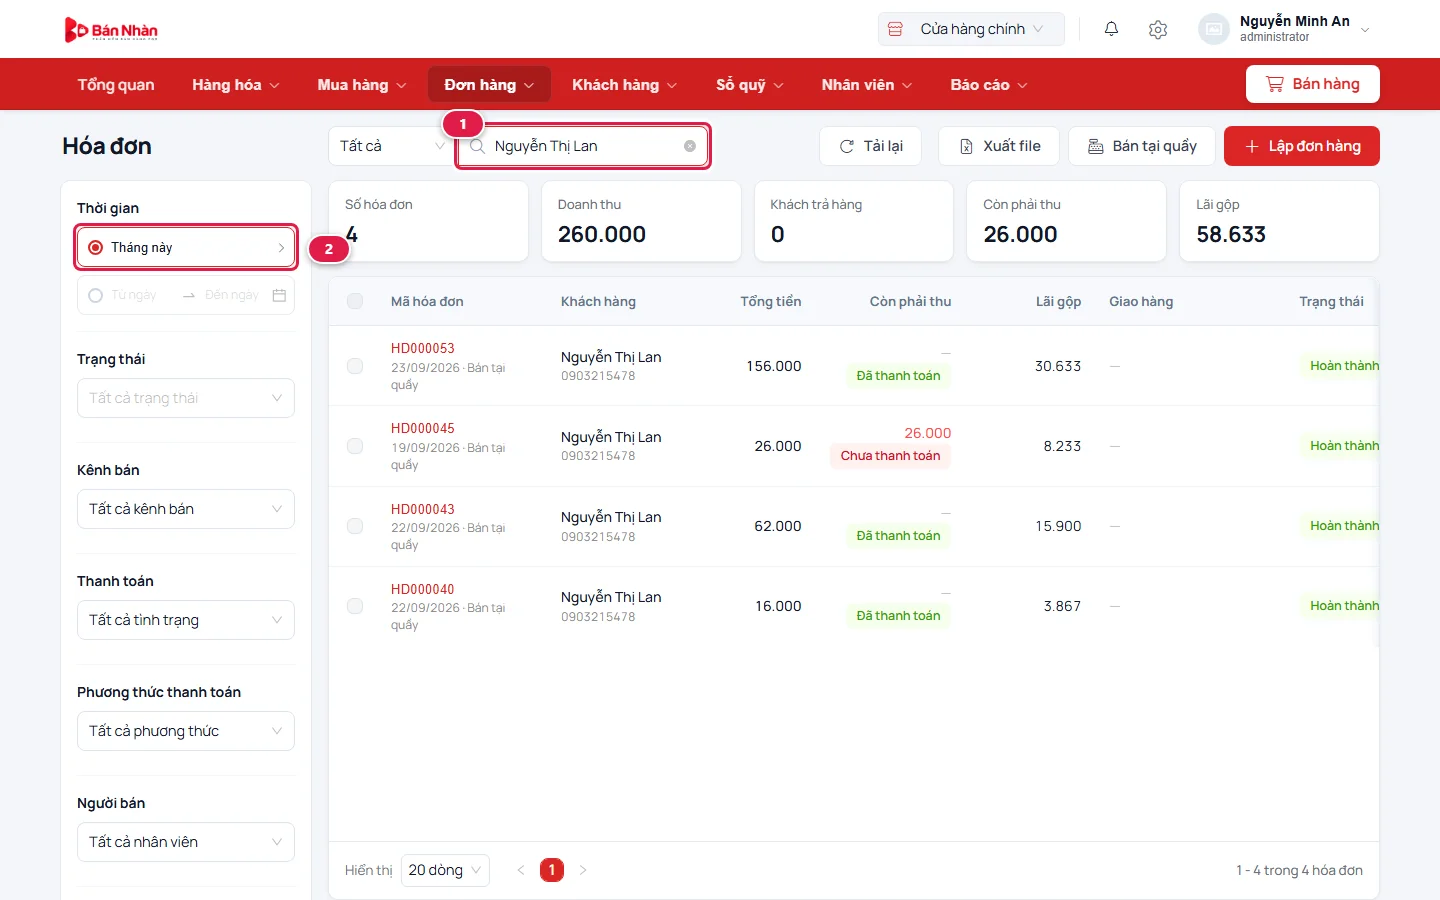Image resolution: width=1440 pixels, height=900 pixels.
Task: Open the Hàng hóa menu
Action: click(x=236, y=85)
